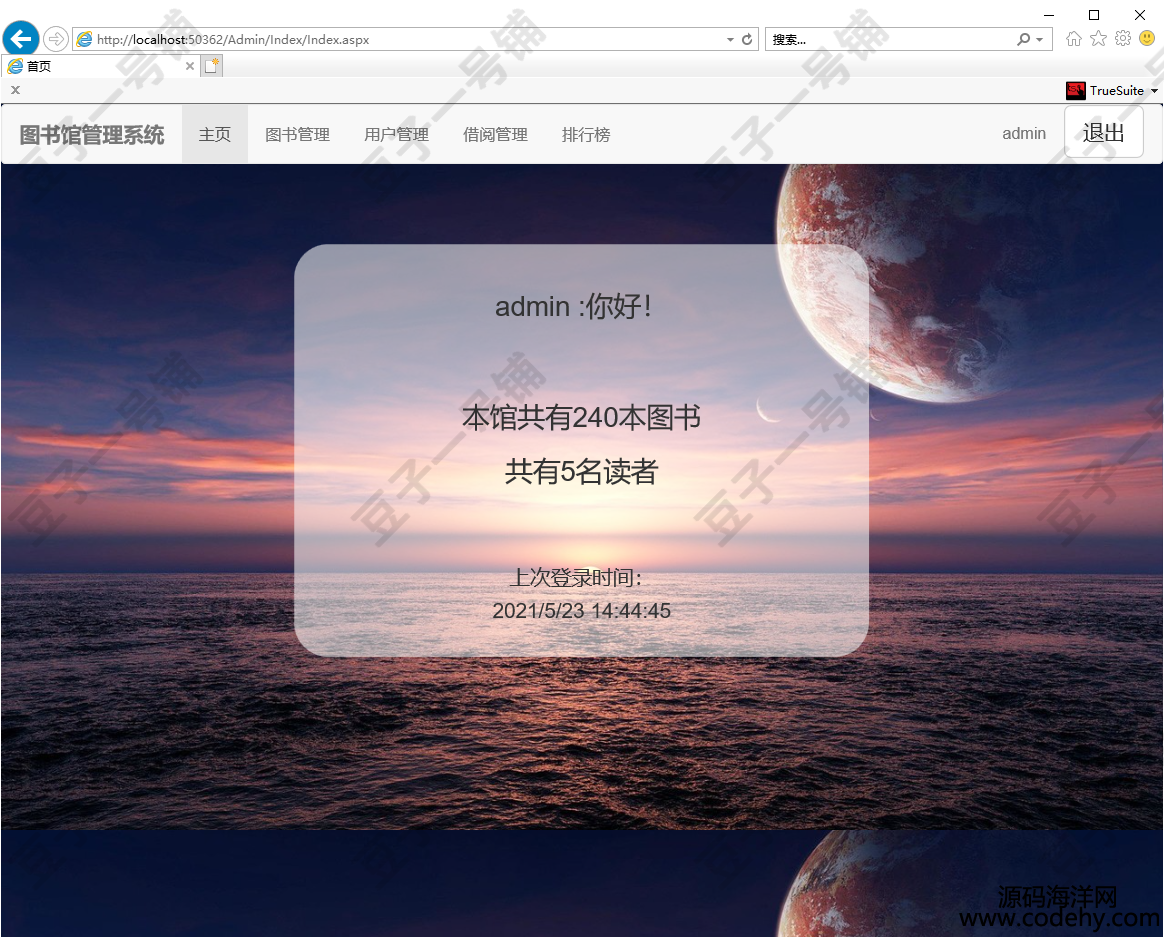Image resolution: width=1164 pixels, height=938 pixels.
Task: Minimize the browser window
Action: pyautogui.click(x=1049, y=15)
